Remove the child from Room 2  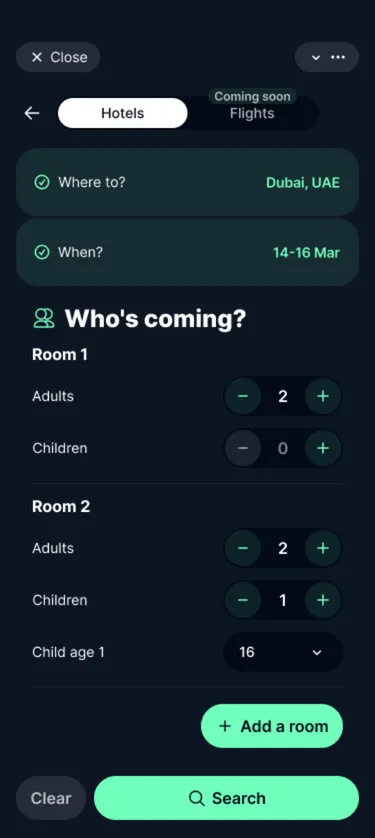243,600
